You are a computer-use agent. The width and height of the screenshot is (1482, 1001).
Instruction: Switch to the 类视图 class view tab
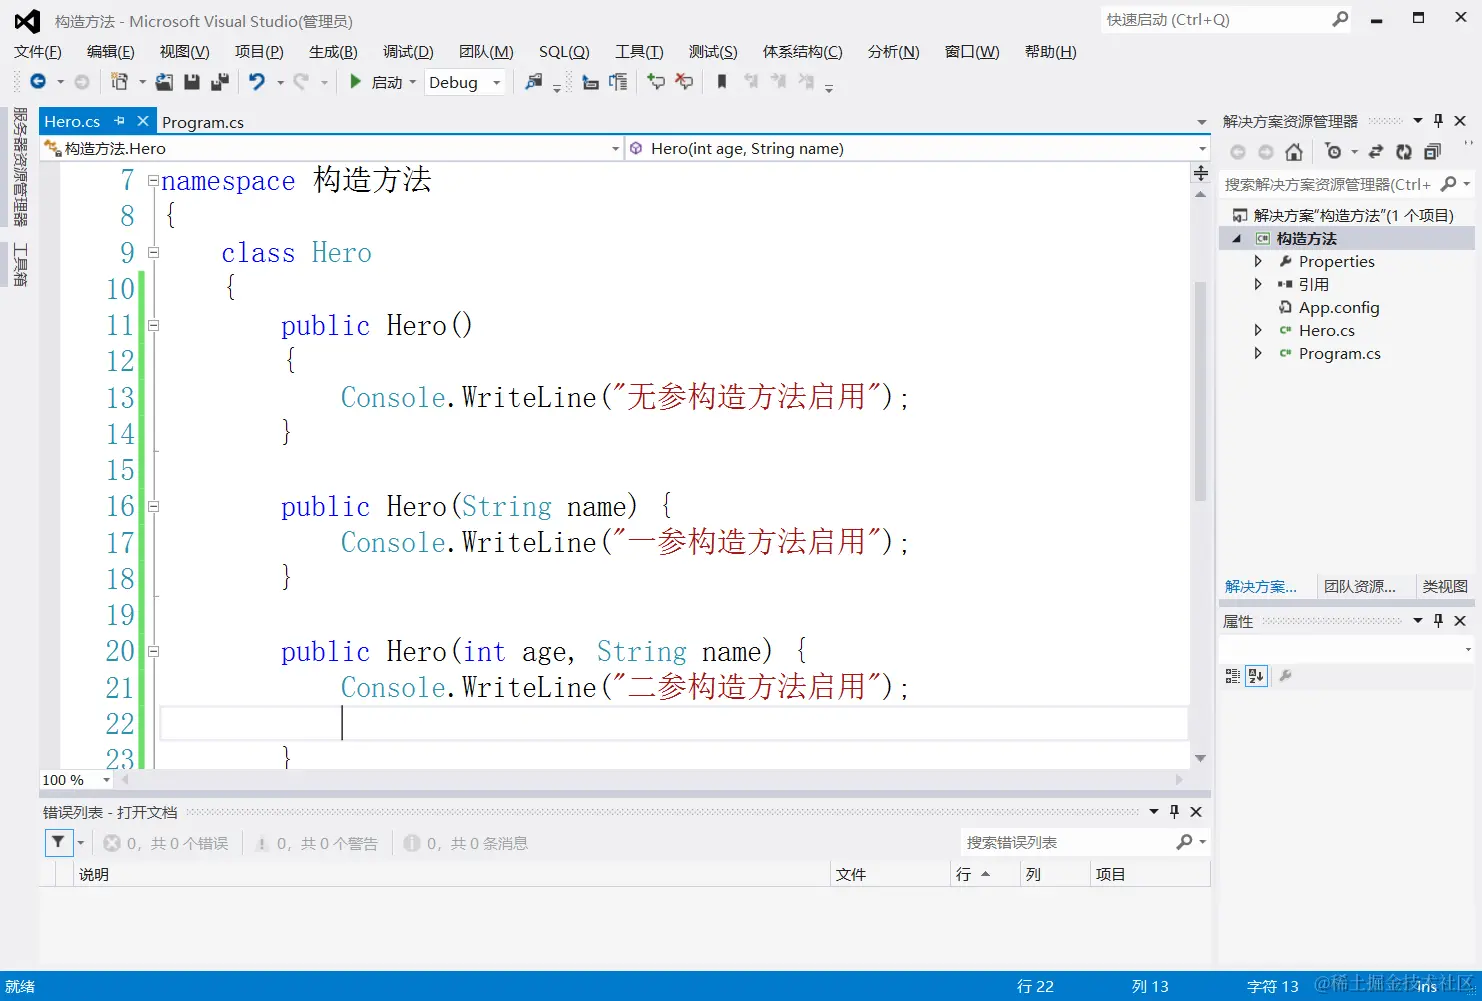pyautogui.click(x=1445, y=586)
